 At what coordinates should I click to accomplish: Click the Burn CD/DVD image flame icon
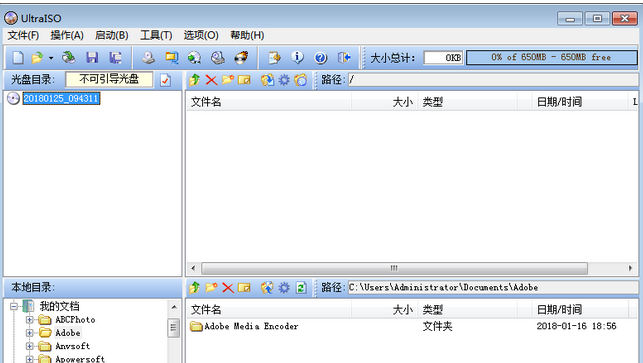[x=241, y=58]
